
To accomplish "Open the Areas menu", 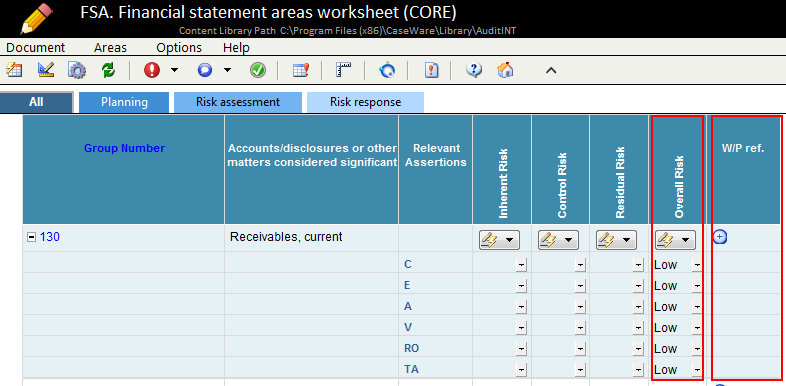I will click(x=110, y=48).
